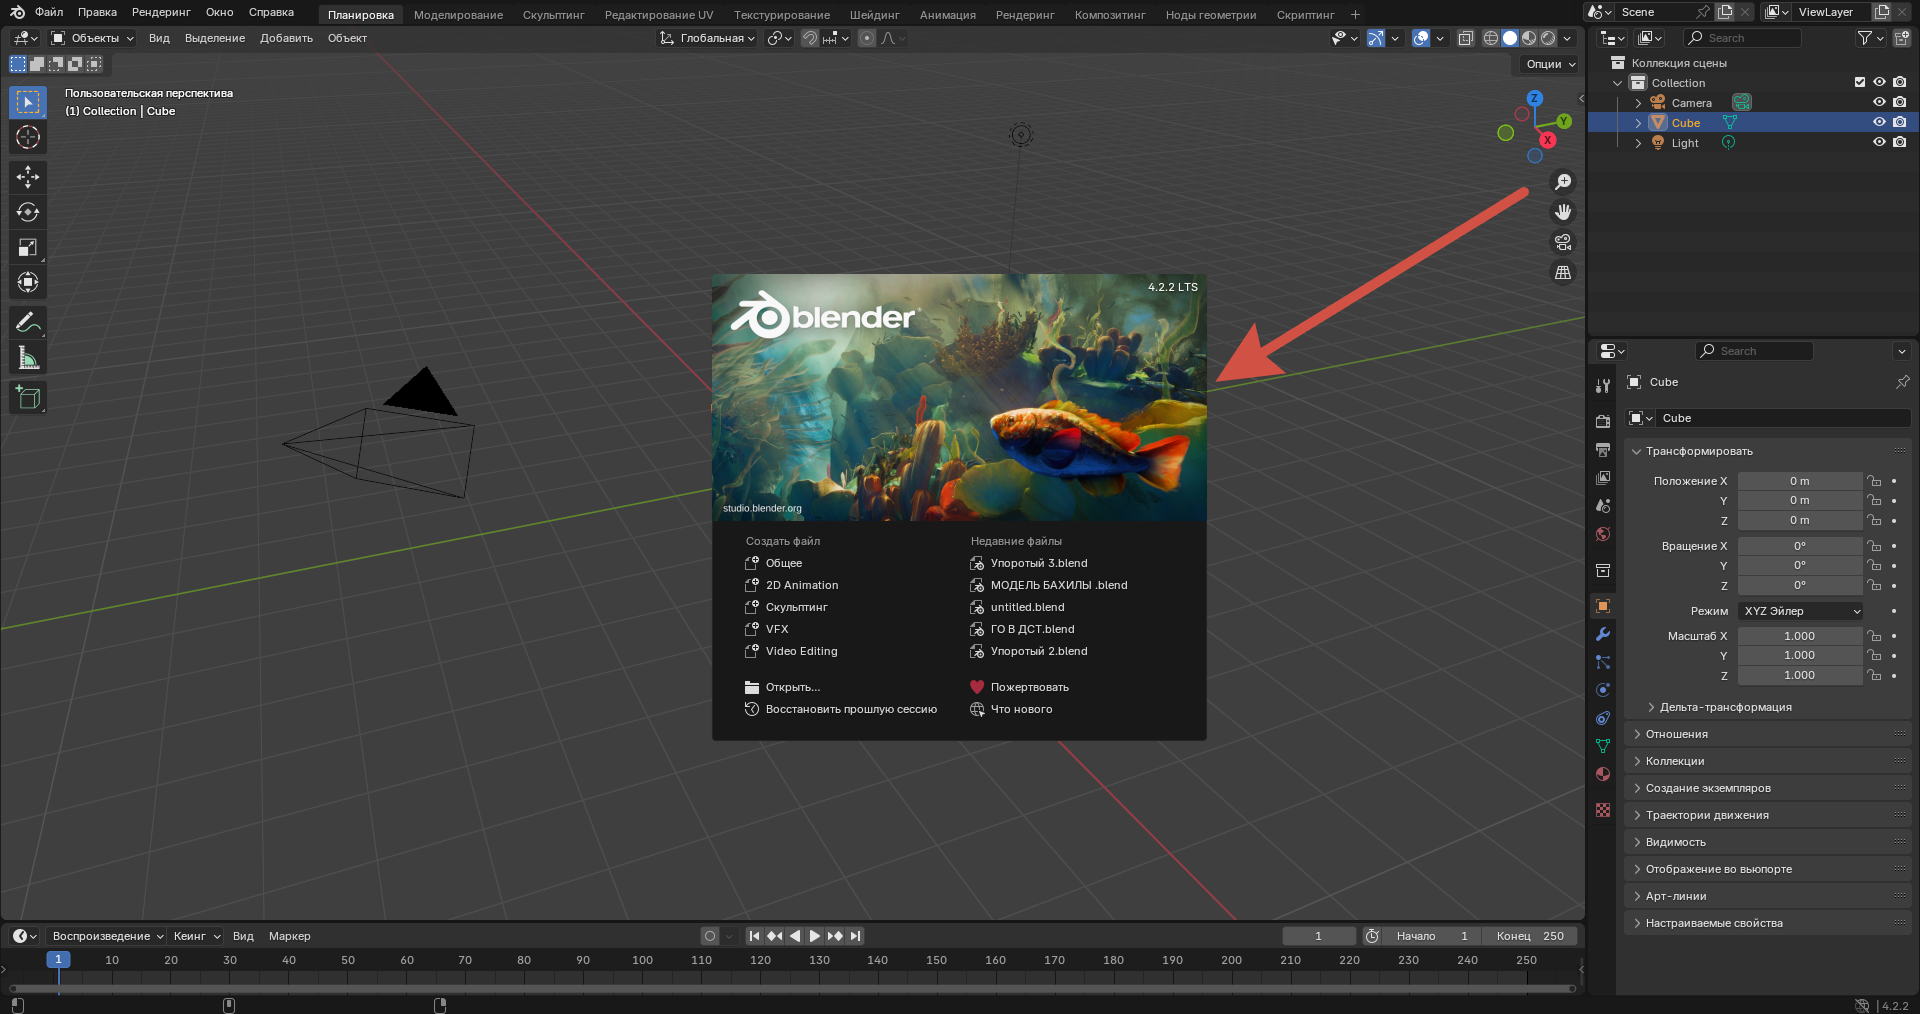The width and height of the screenshot is (1920, 1014).
Task: Select the Add Cube tool
Action: [28, 397]
